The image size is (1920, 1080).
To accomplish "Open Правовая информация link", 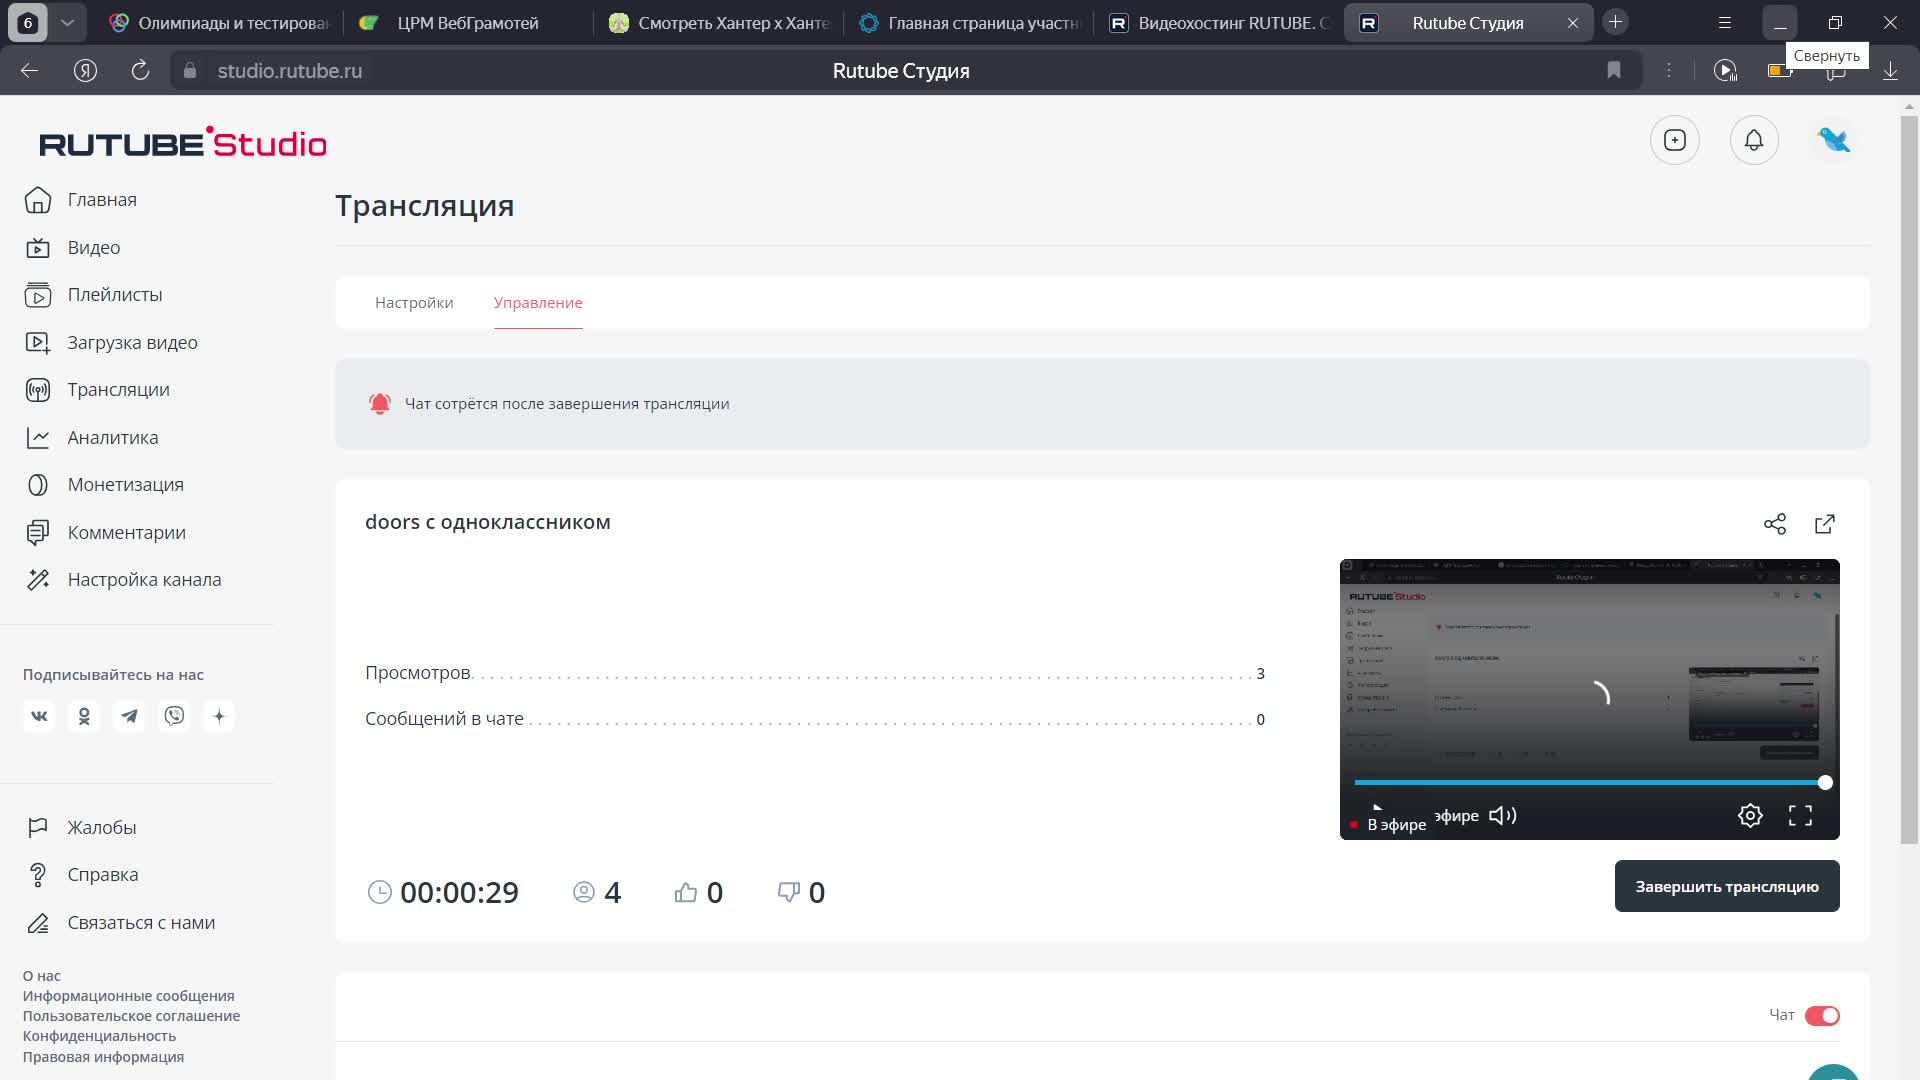I will pyautogui.click(x=103, y=1057).
